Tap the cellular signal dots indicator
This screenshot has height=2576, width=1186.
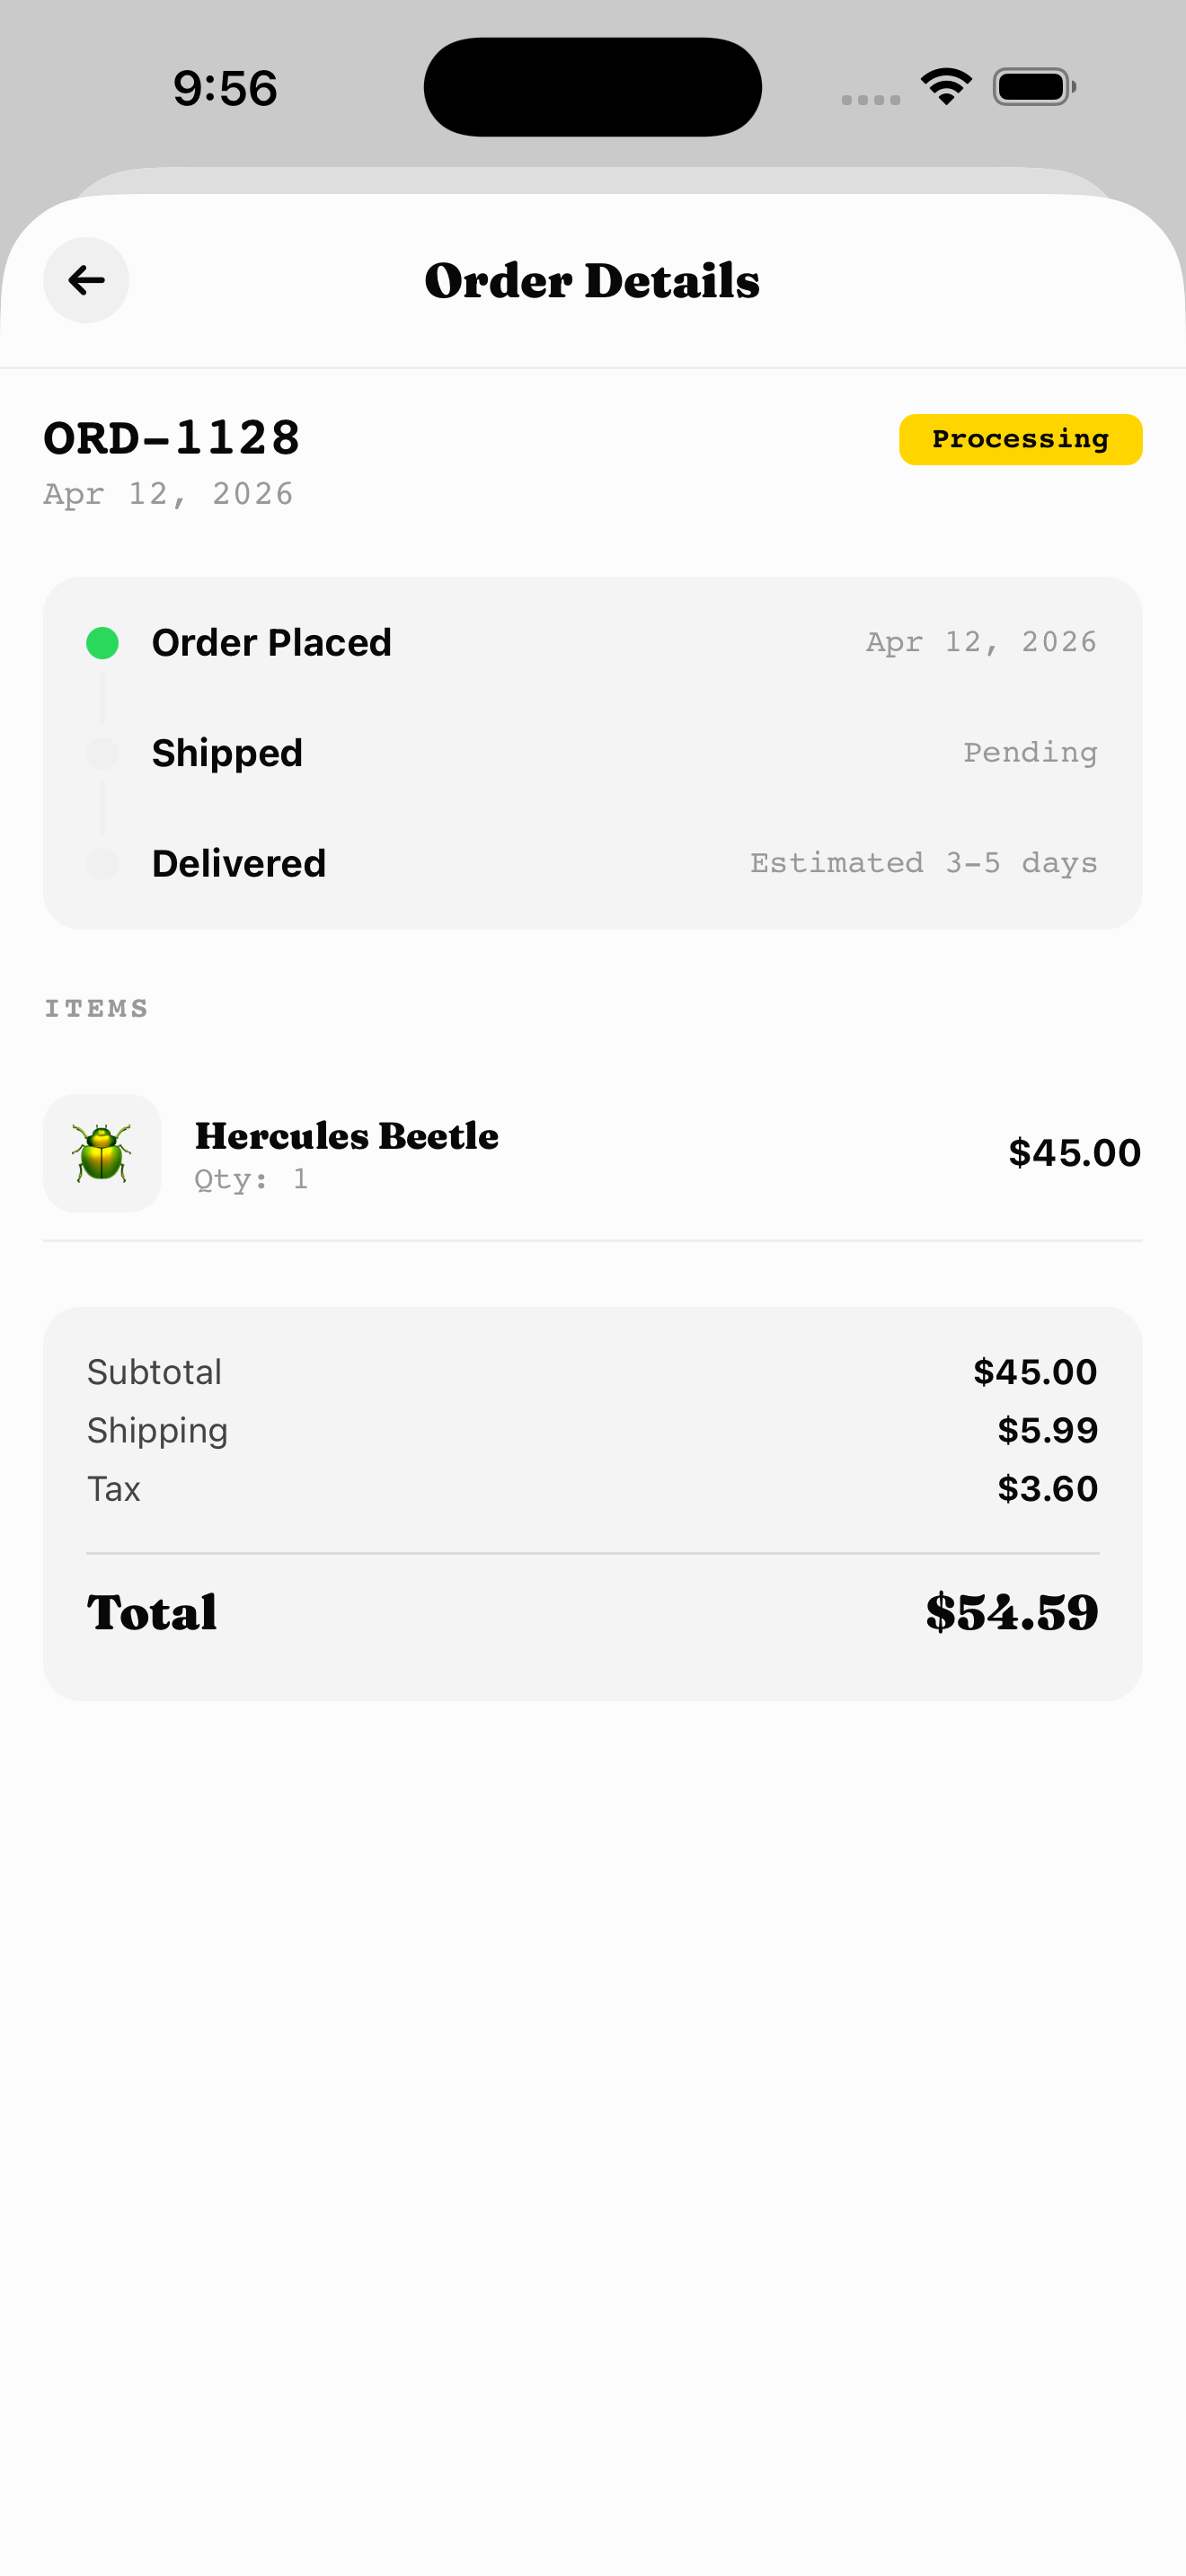point(867,97)
